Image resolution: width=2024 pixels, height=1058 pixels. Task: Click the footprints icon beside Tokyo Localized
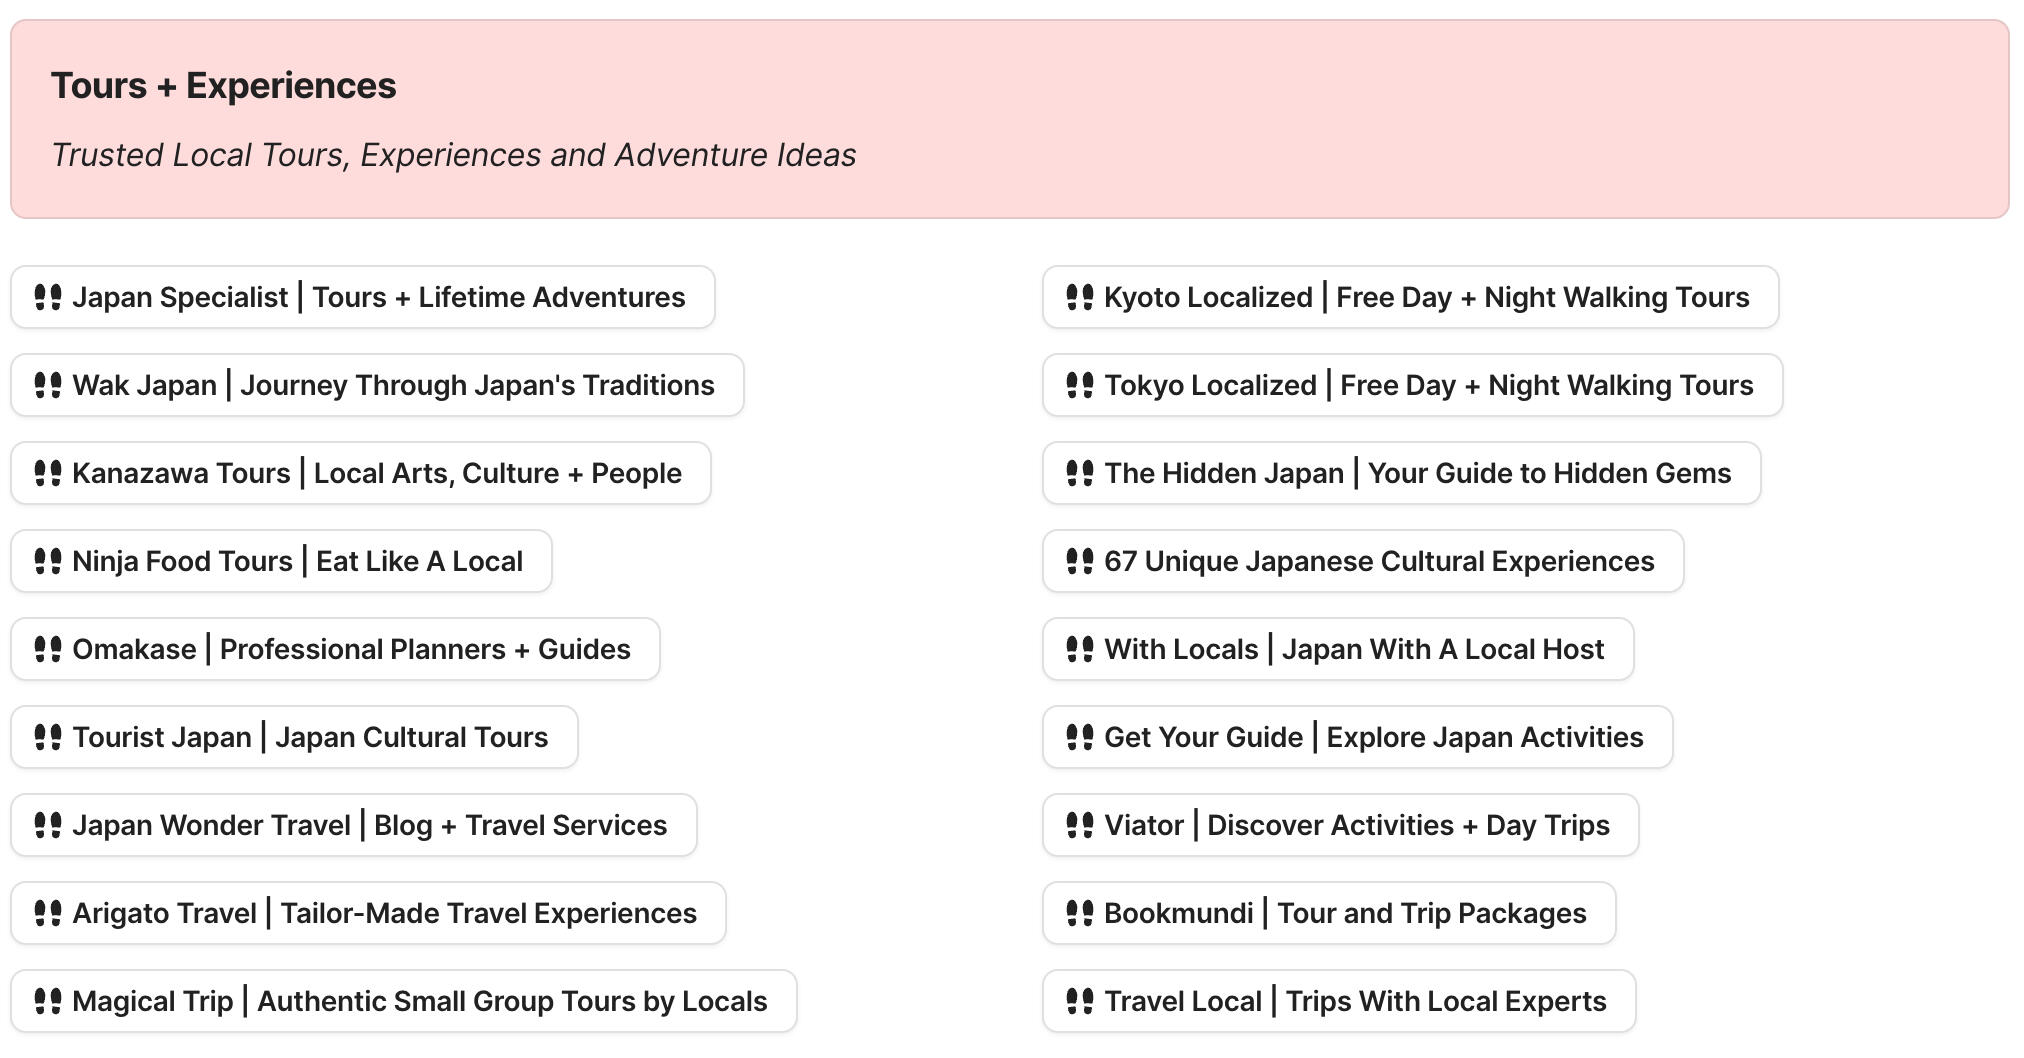coord(1080,385)
